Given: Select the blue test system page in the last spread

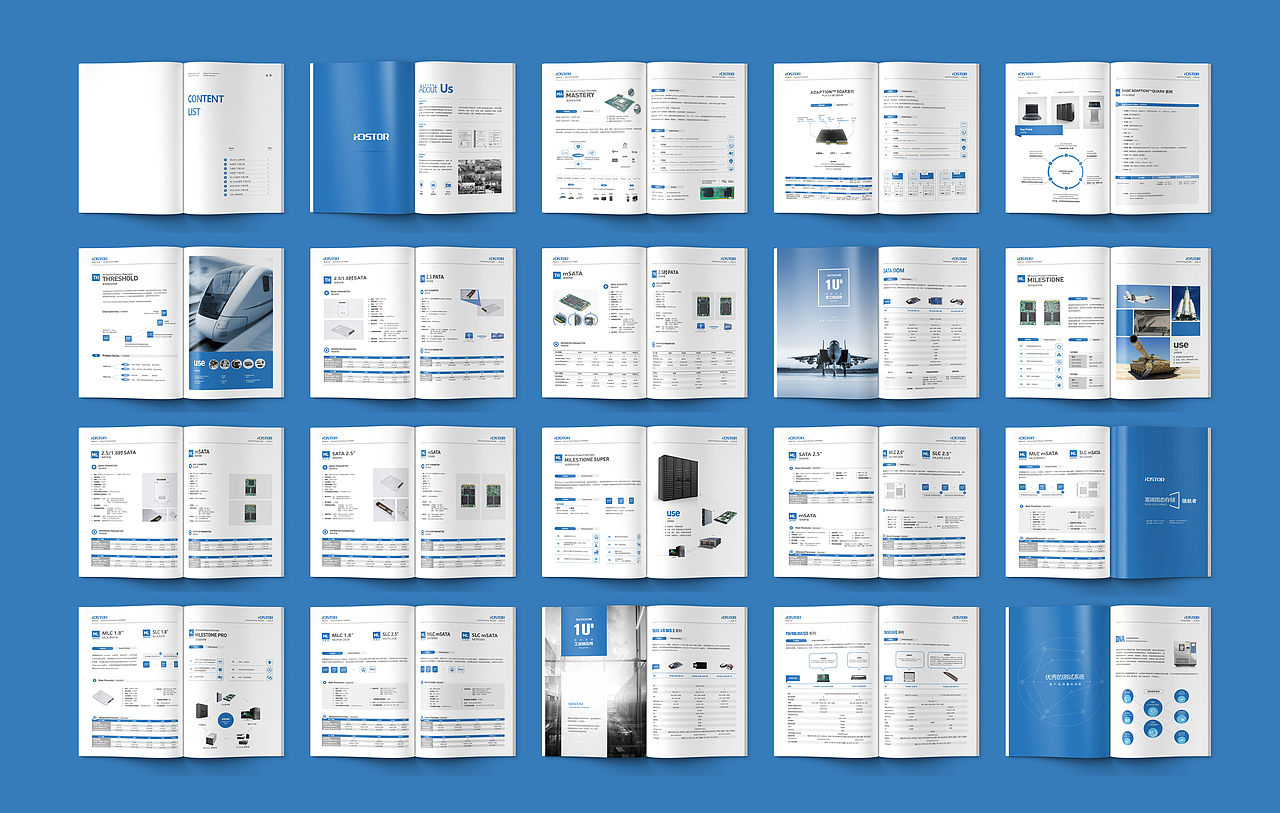Looking at the screenshot, I should (1057, 681).
